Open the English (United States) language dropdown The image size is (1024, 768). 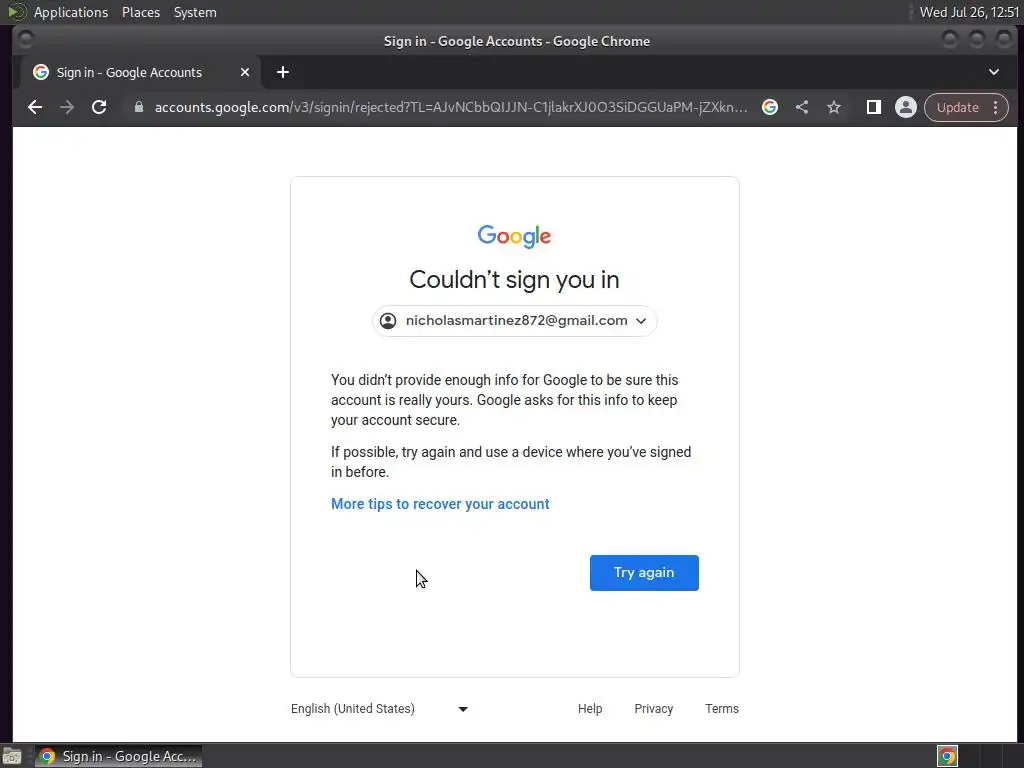pos(379,709)
